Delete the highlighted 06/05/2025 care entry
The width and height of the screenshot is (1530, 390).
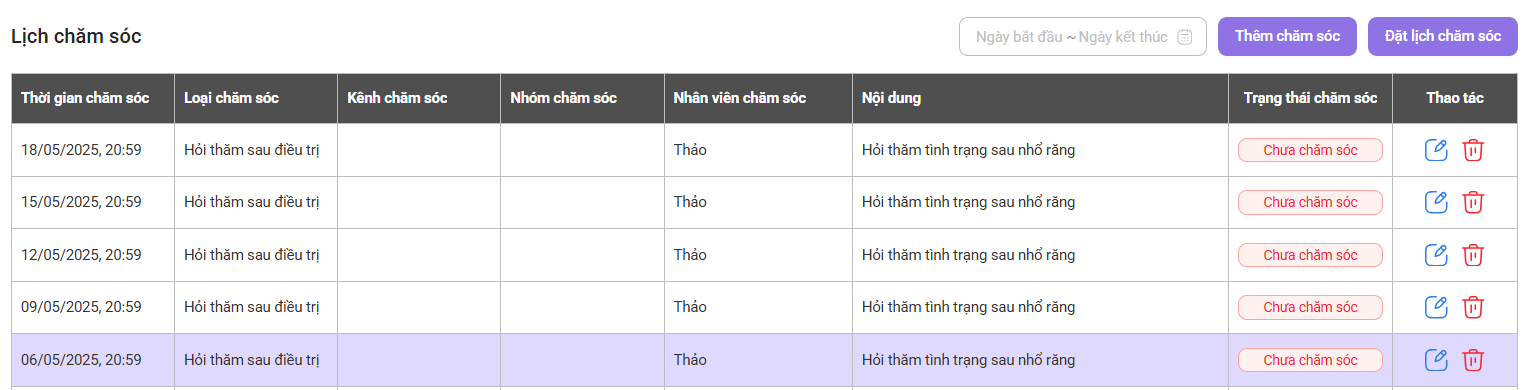coord(1473,359)
